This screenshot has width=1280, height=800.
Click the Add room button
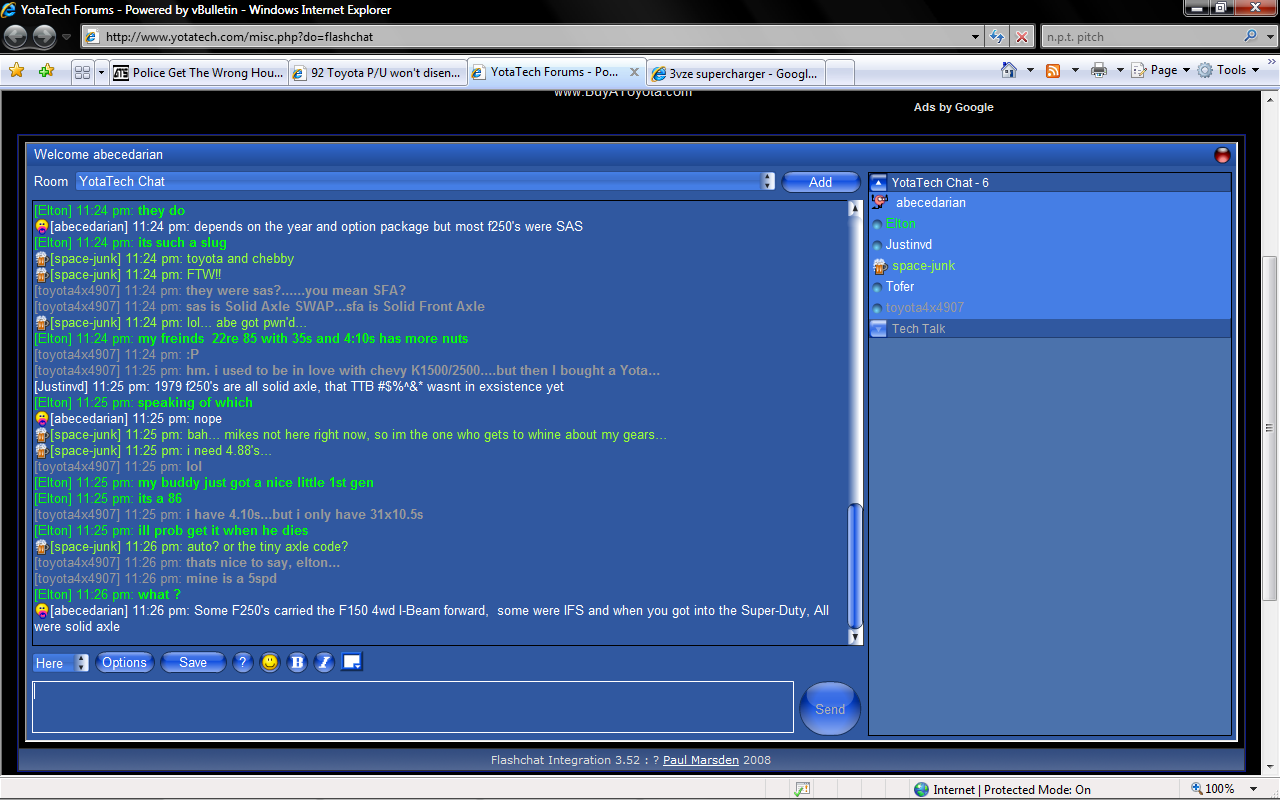pos(820,182)
